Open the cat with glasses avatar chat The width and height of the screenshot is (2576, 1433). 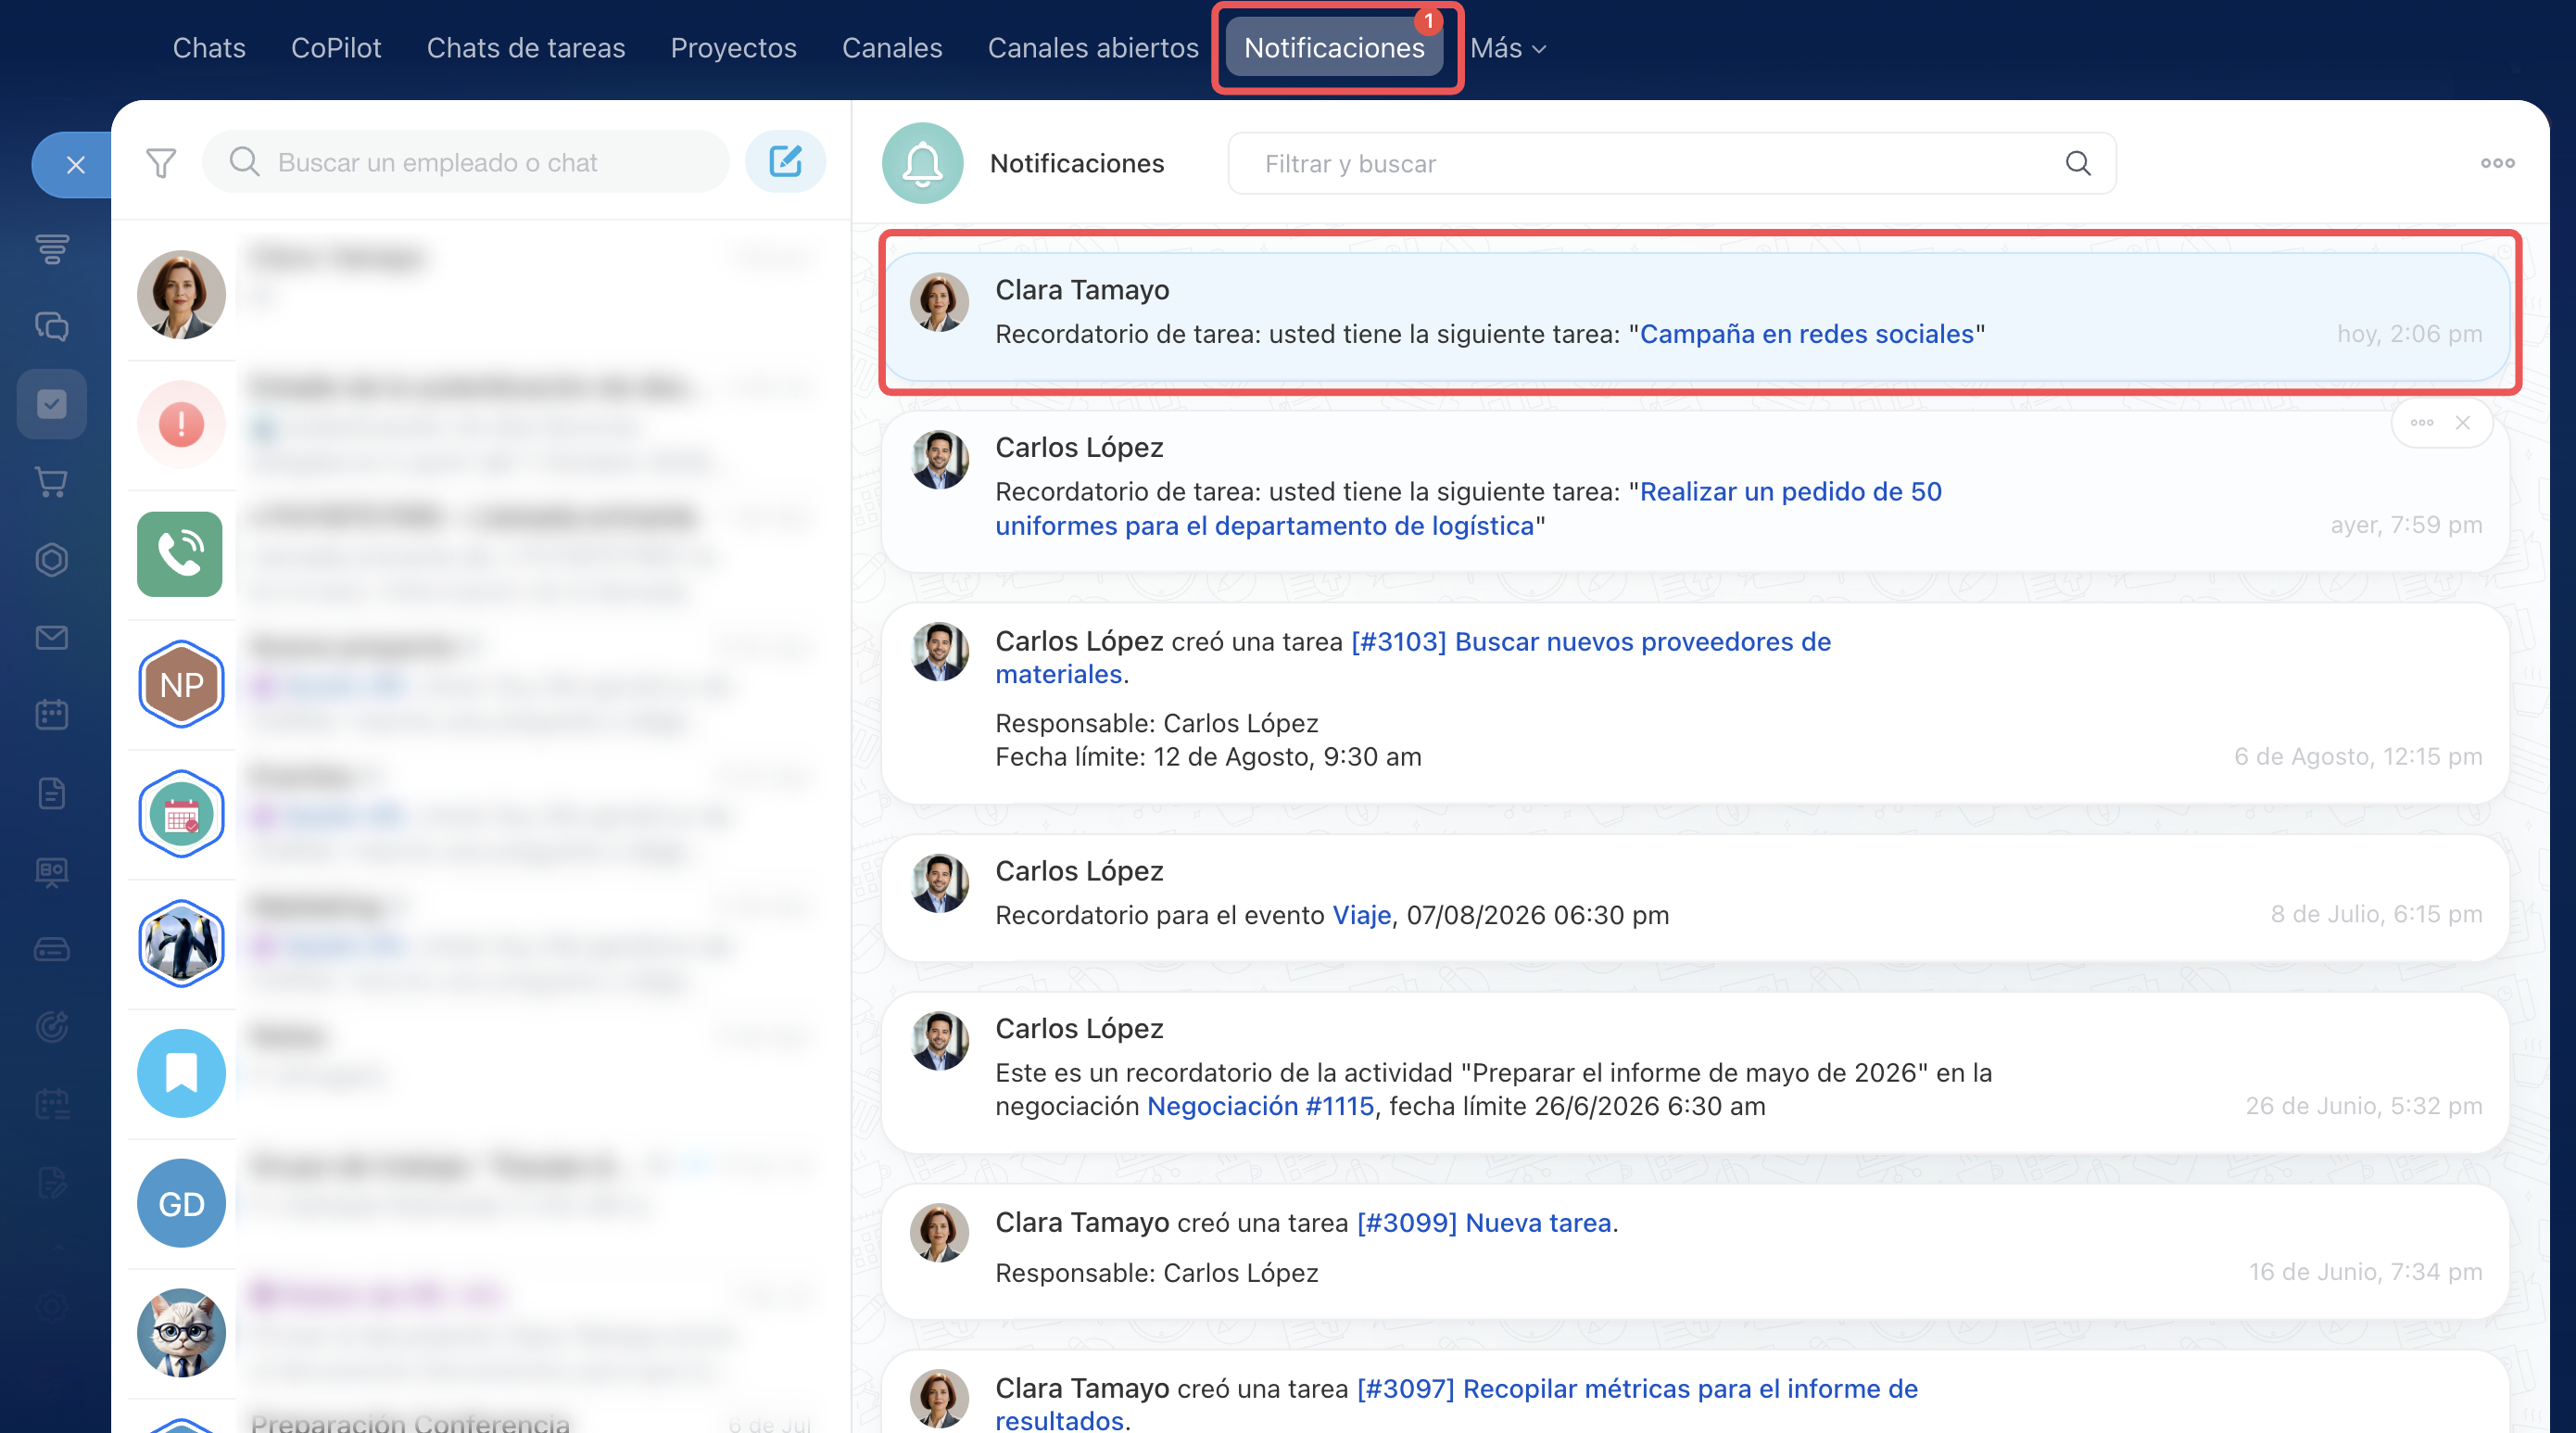(181, 1333)
